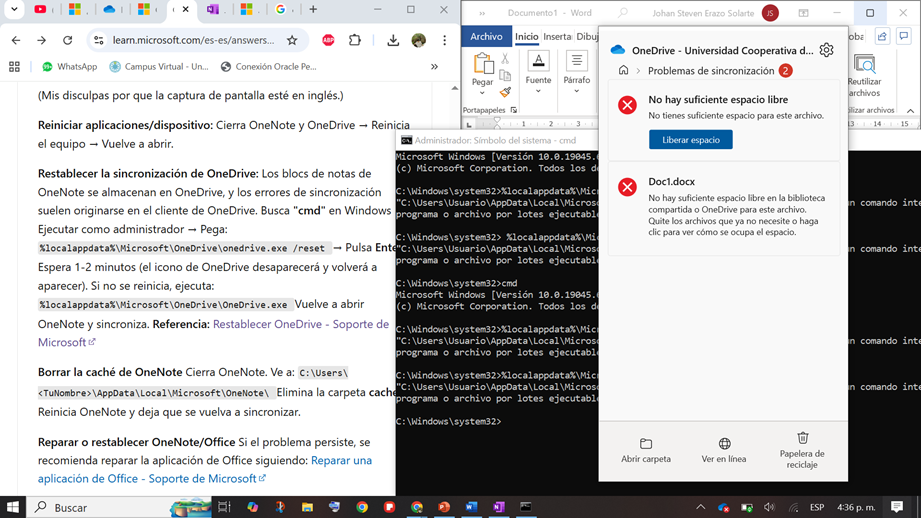
Task: Go forward in Chrome
Action: click(41, 40)
